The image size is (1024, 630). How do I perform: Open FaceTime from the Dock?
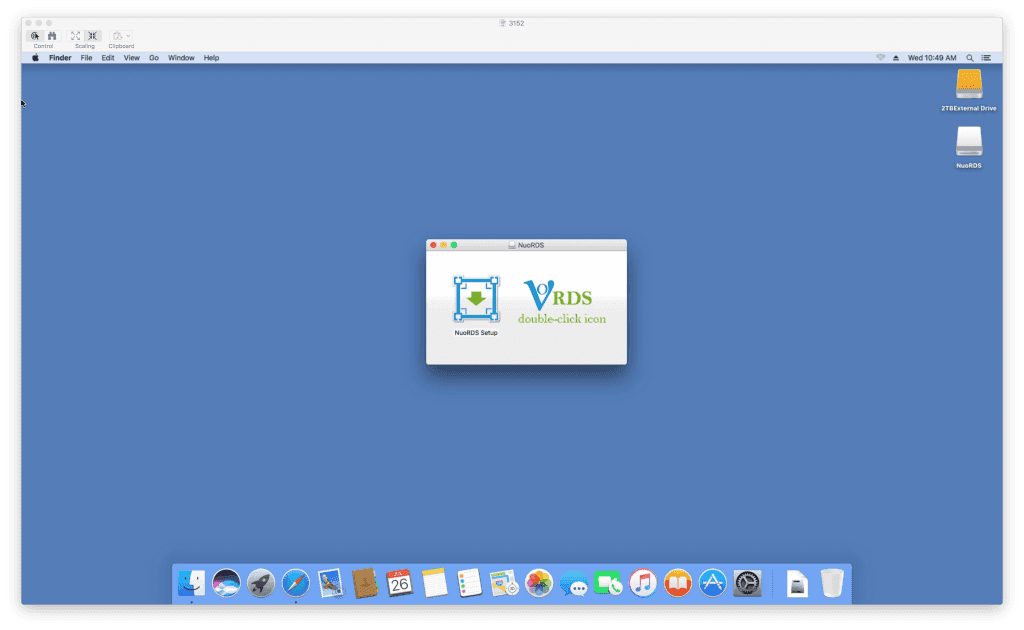pyautogui.click(x=608, y=583)
